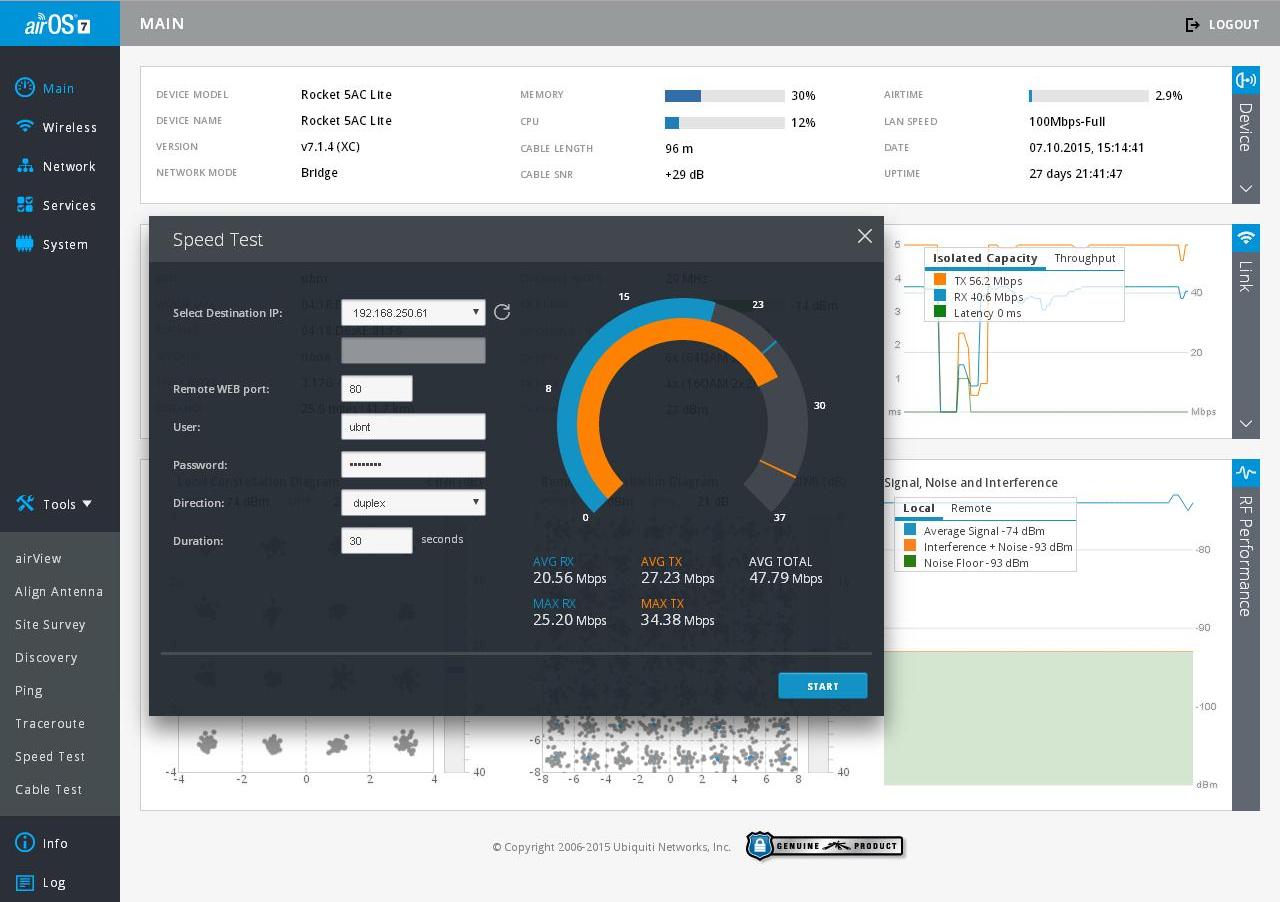Expand the Tools menu arrow
The width and height of the screenshot is (1280, 902).
[87, 504]
